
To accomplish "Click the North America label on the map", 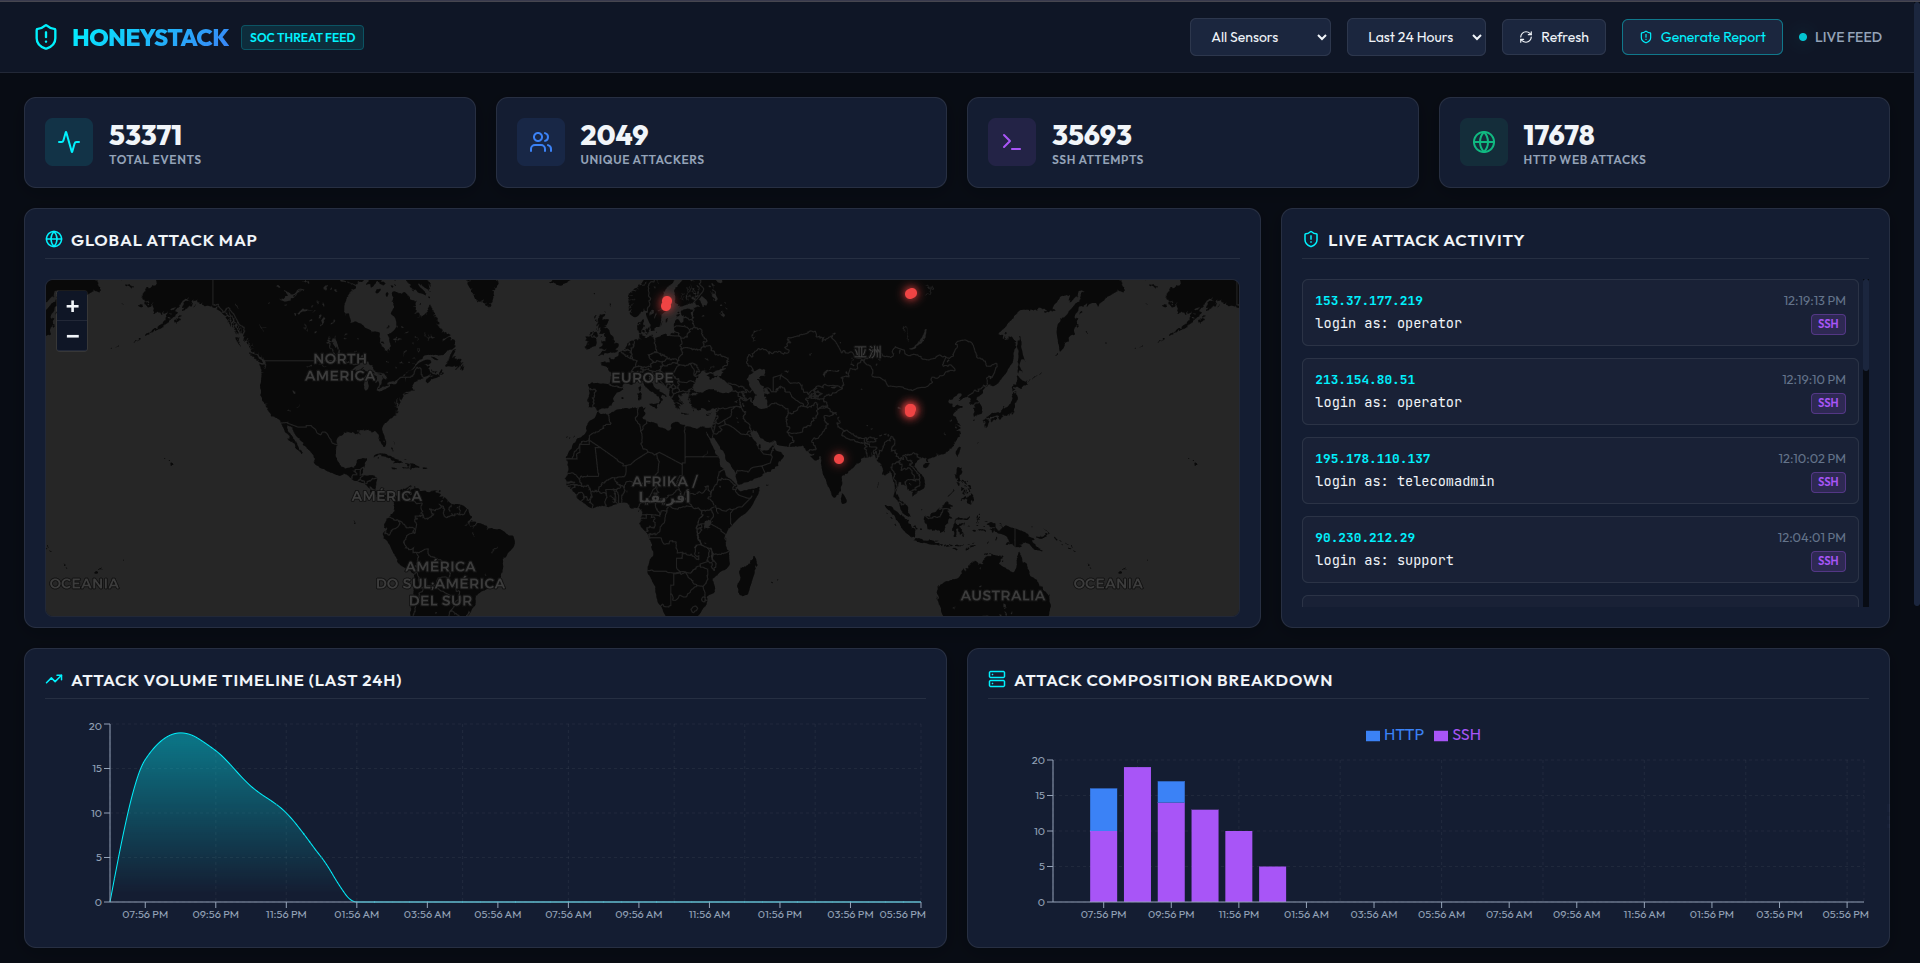I will 340,367.
